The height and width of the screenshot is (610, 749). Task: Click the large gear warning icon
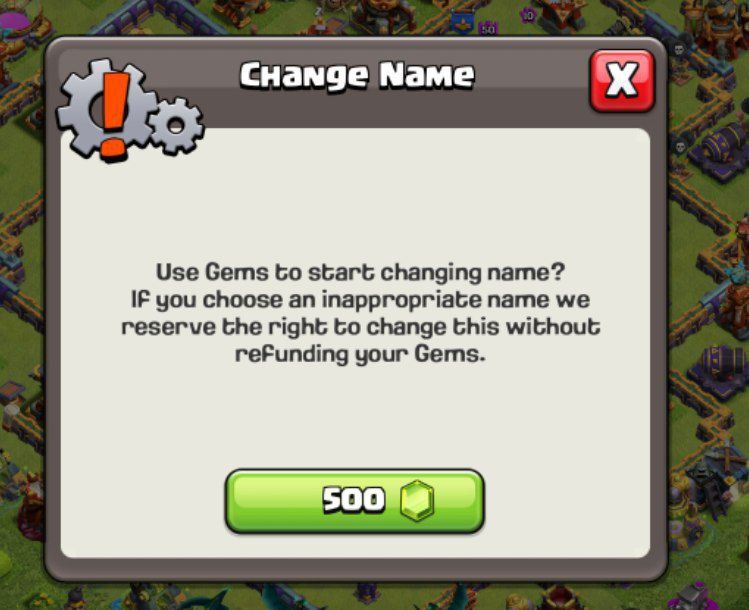[x=108, y=109]
